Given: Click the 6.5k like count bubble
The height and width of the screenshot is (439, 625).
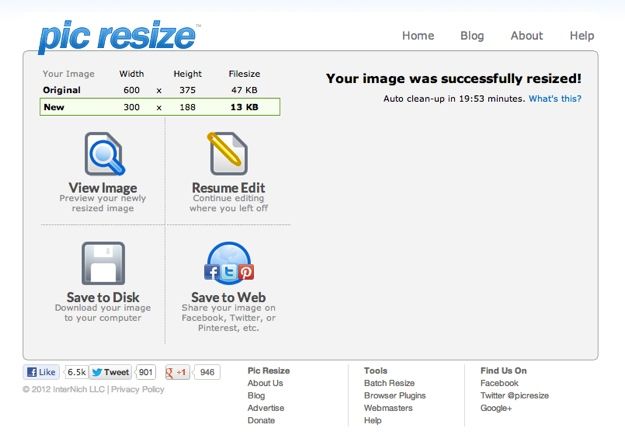Looking at the screenshot, I should coord(77,372).
